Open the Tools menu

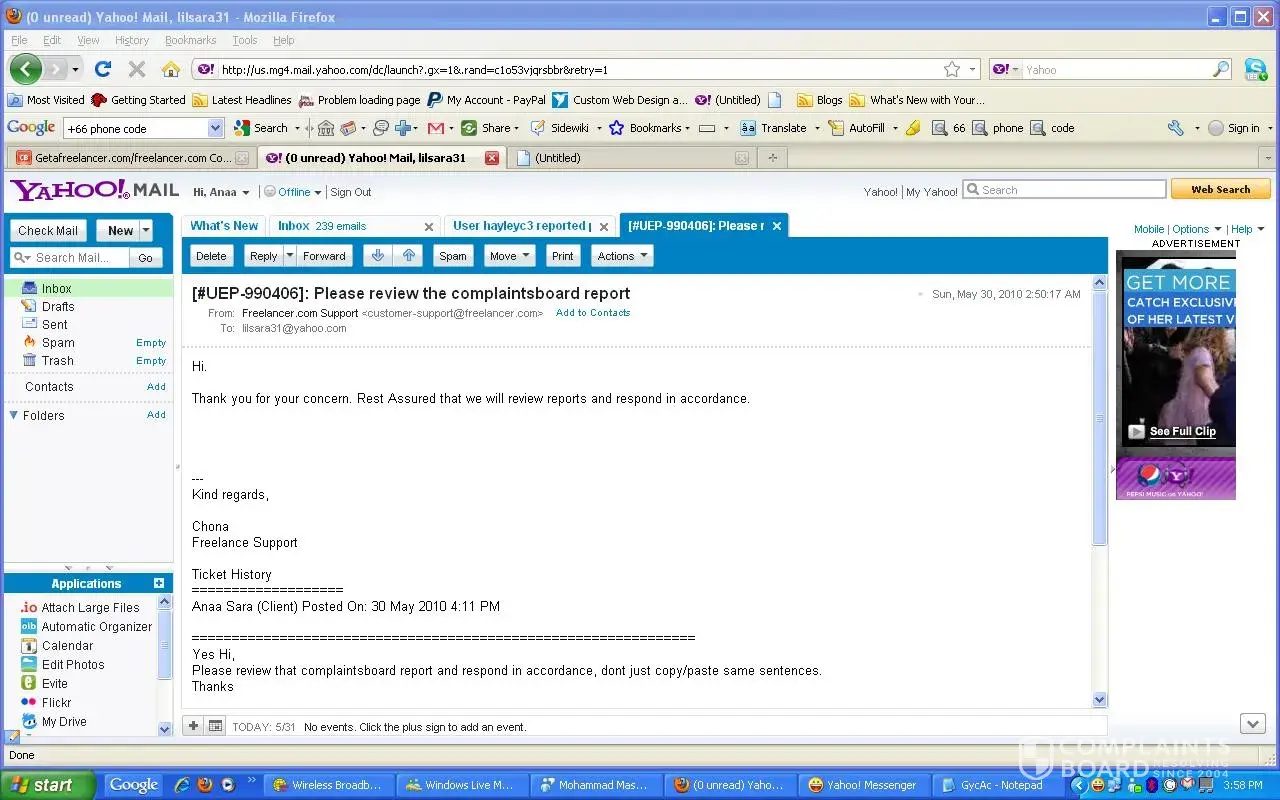pos(245,40)
